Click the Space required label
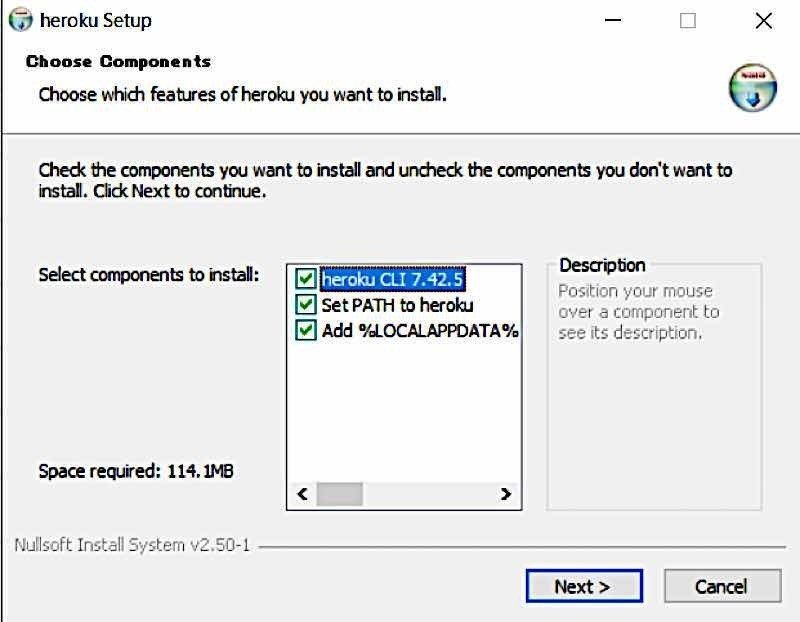This screenshot has width=800, height=622. coord(136,470)
